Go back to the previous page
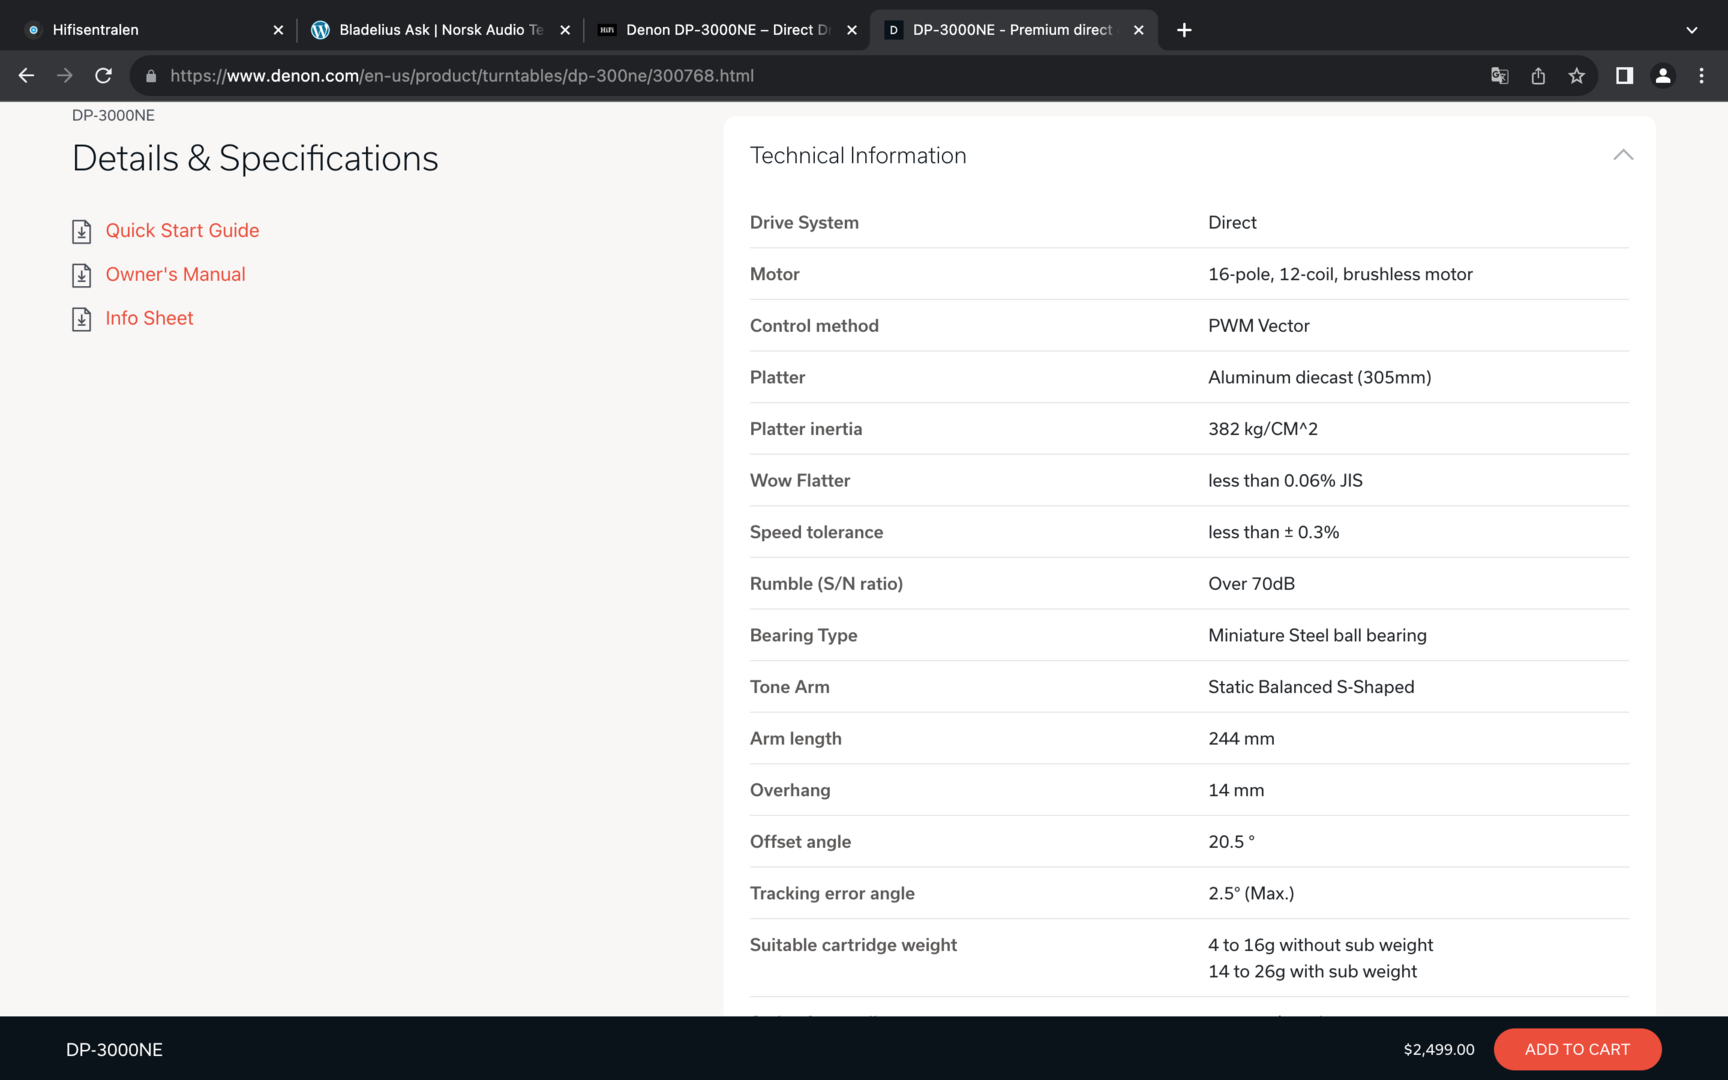1728x1080 pixels. pyautogui.click(x=26, y=76)
